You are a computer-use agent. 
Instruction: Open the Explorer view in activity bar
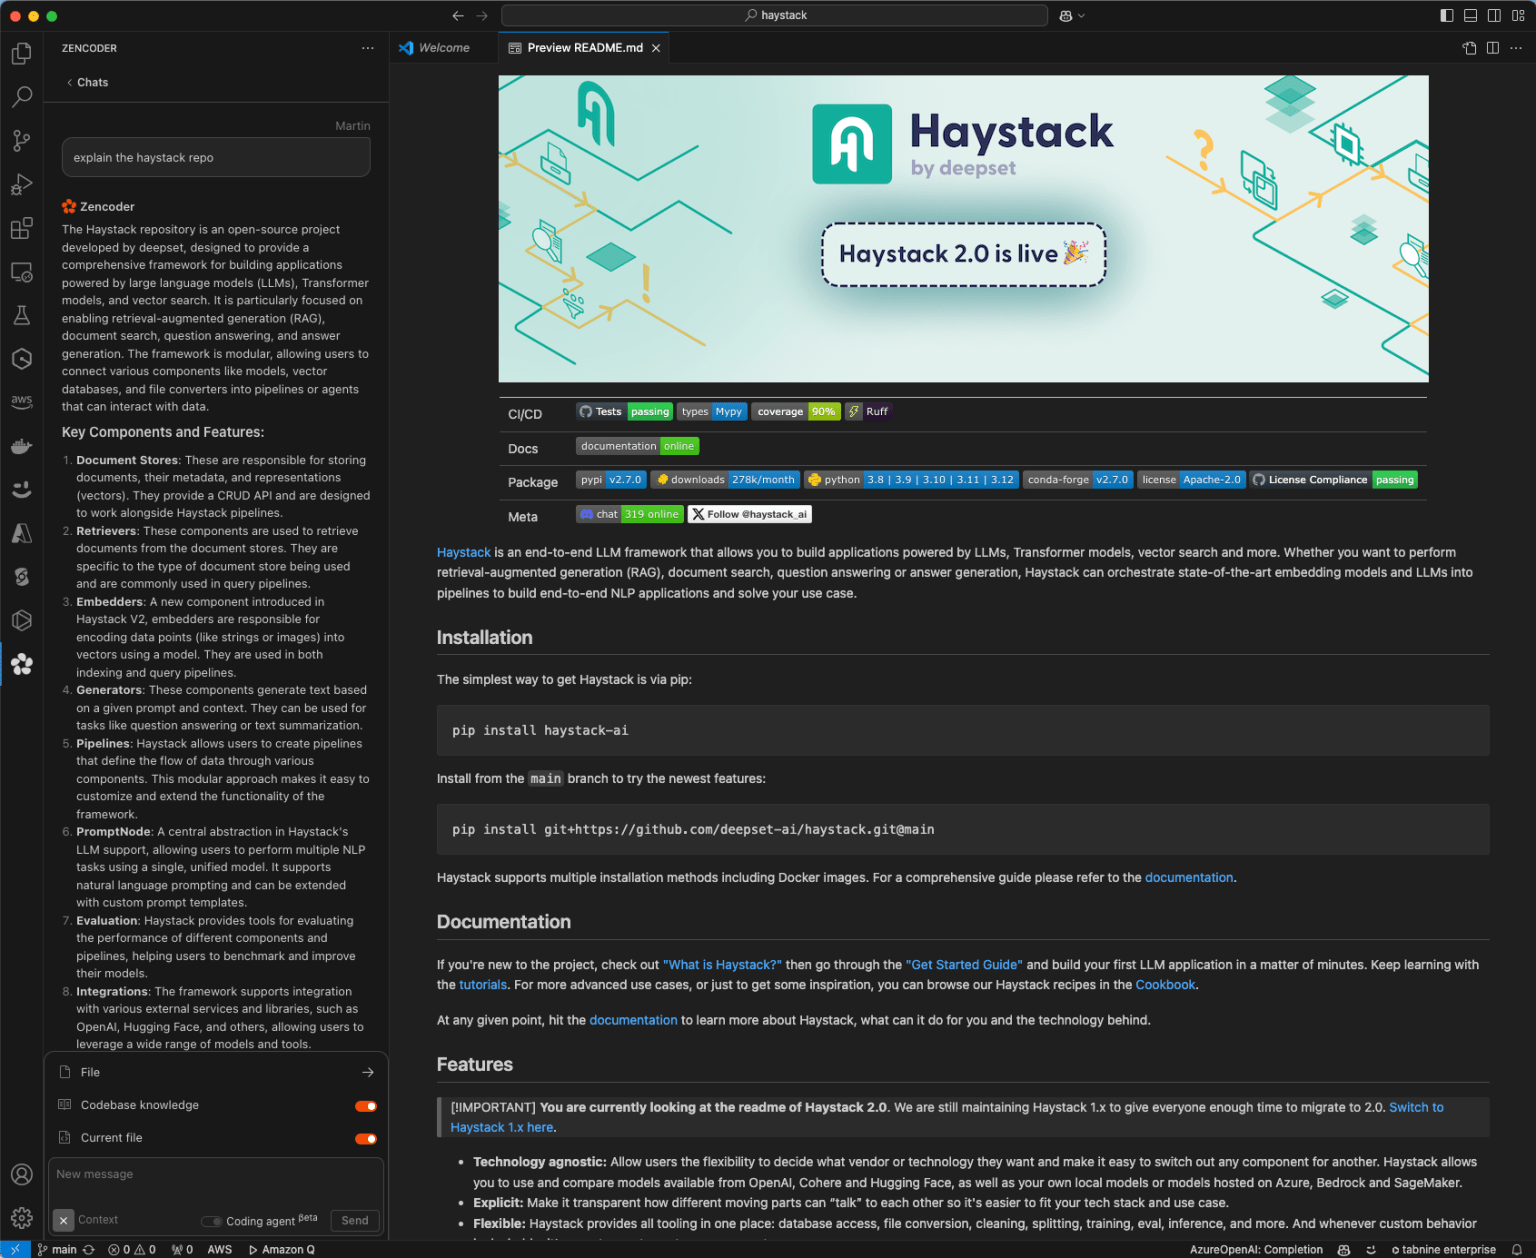coord(21,53)
